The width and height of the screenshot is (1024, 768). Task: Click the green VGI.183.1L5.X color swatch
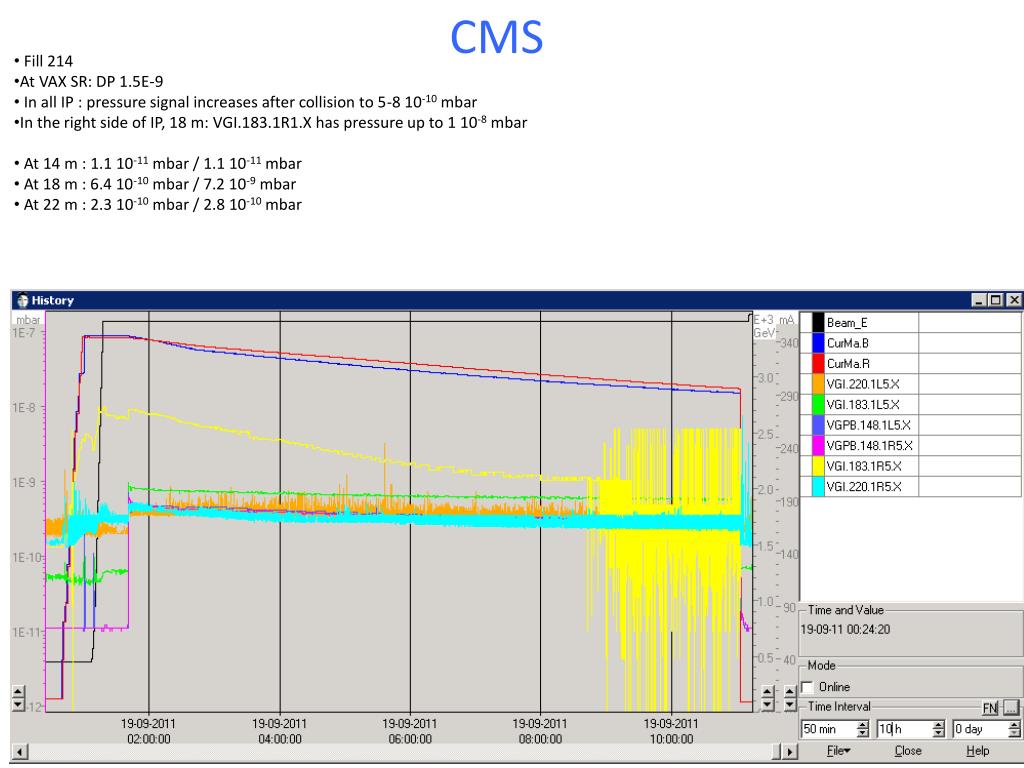[x=818, y=405]
